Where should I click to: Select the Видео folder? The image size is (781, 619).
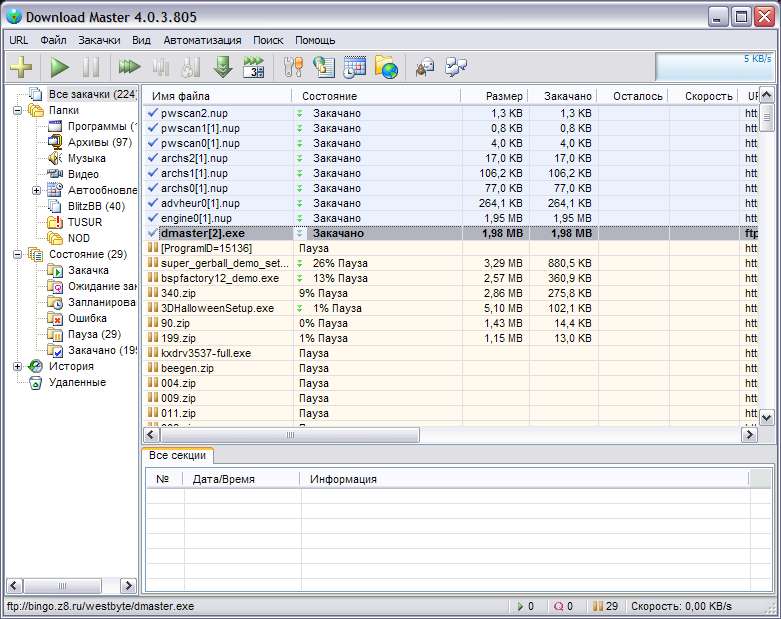[x=83, y=174]
